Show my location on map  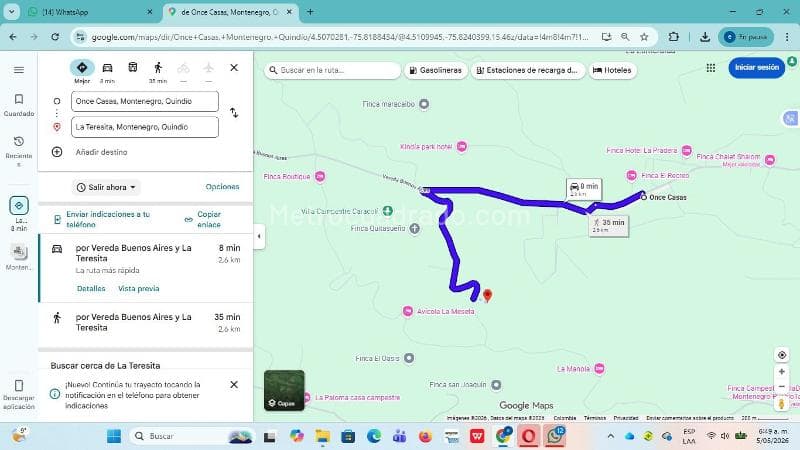[782, 355]
